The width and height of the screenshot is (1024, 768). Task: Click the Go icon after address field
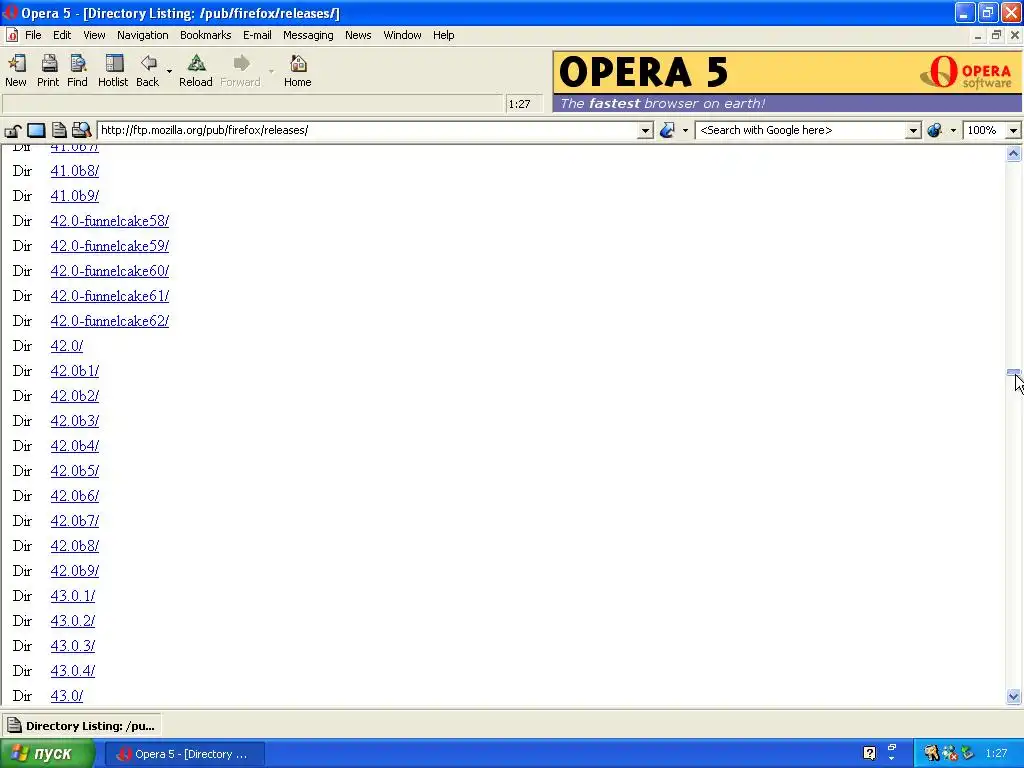point(667,130)
